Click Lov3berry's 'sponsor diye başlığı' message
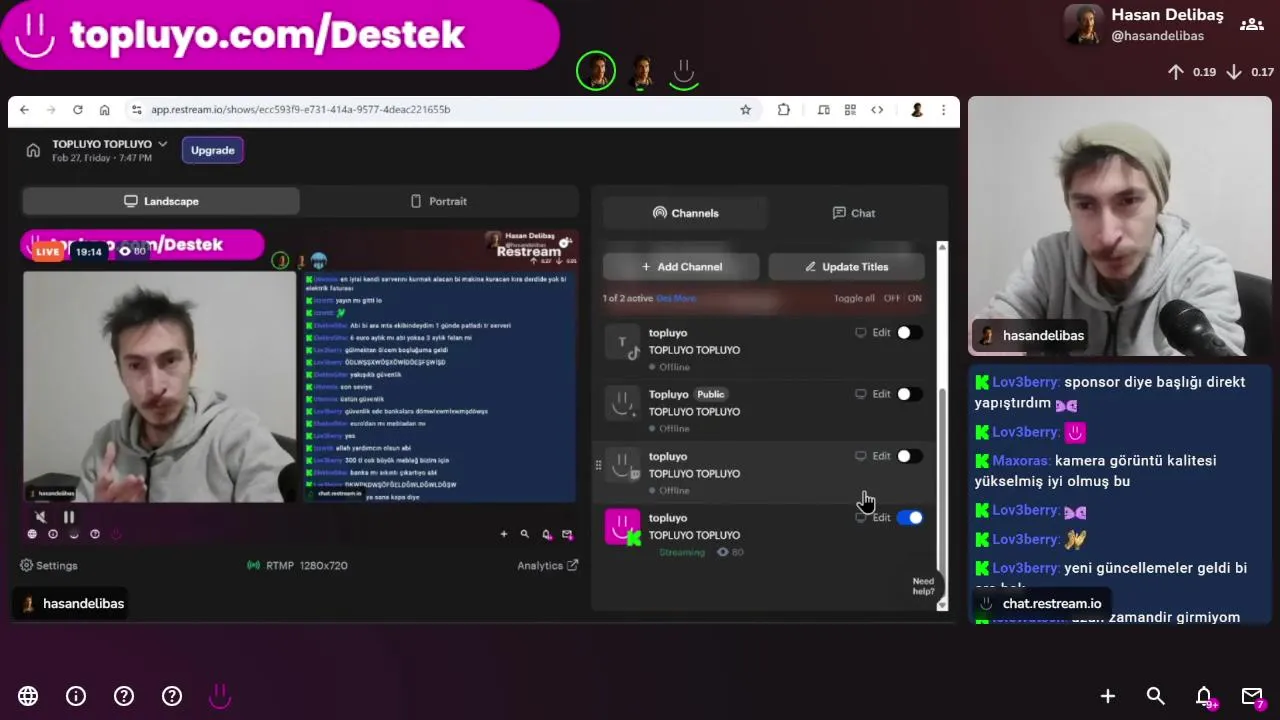 1110,392
